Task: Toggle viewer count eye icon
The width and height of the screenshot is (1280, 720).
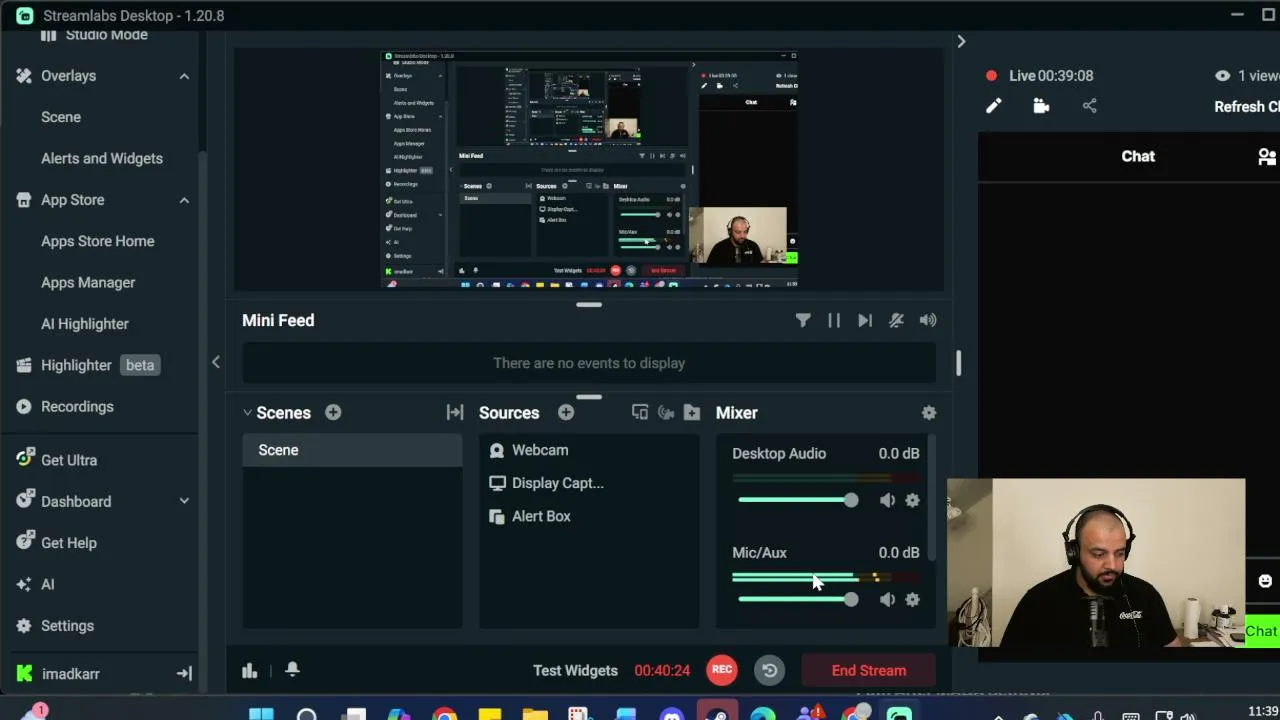Action: 1222,76
